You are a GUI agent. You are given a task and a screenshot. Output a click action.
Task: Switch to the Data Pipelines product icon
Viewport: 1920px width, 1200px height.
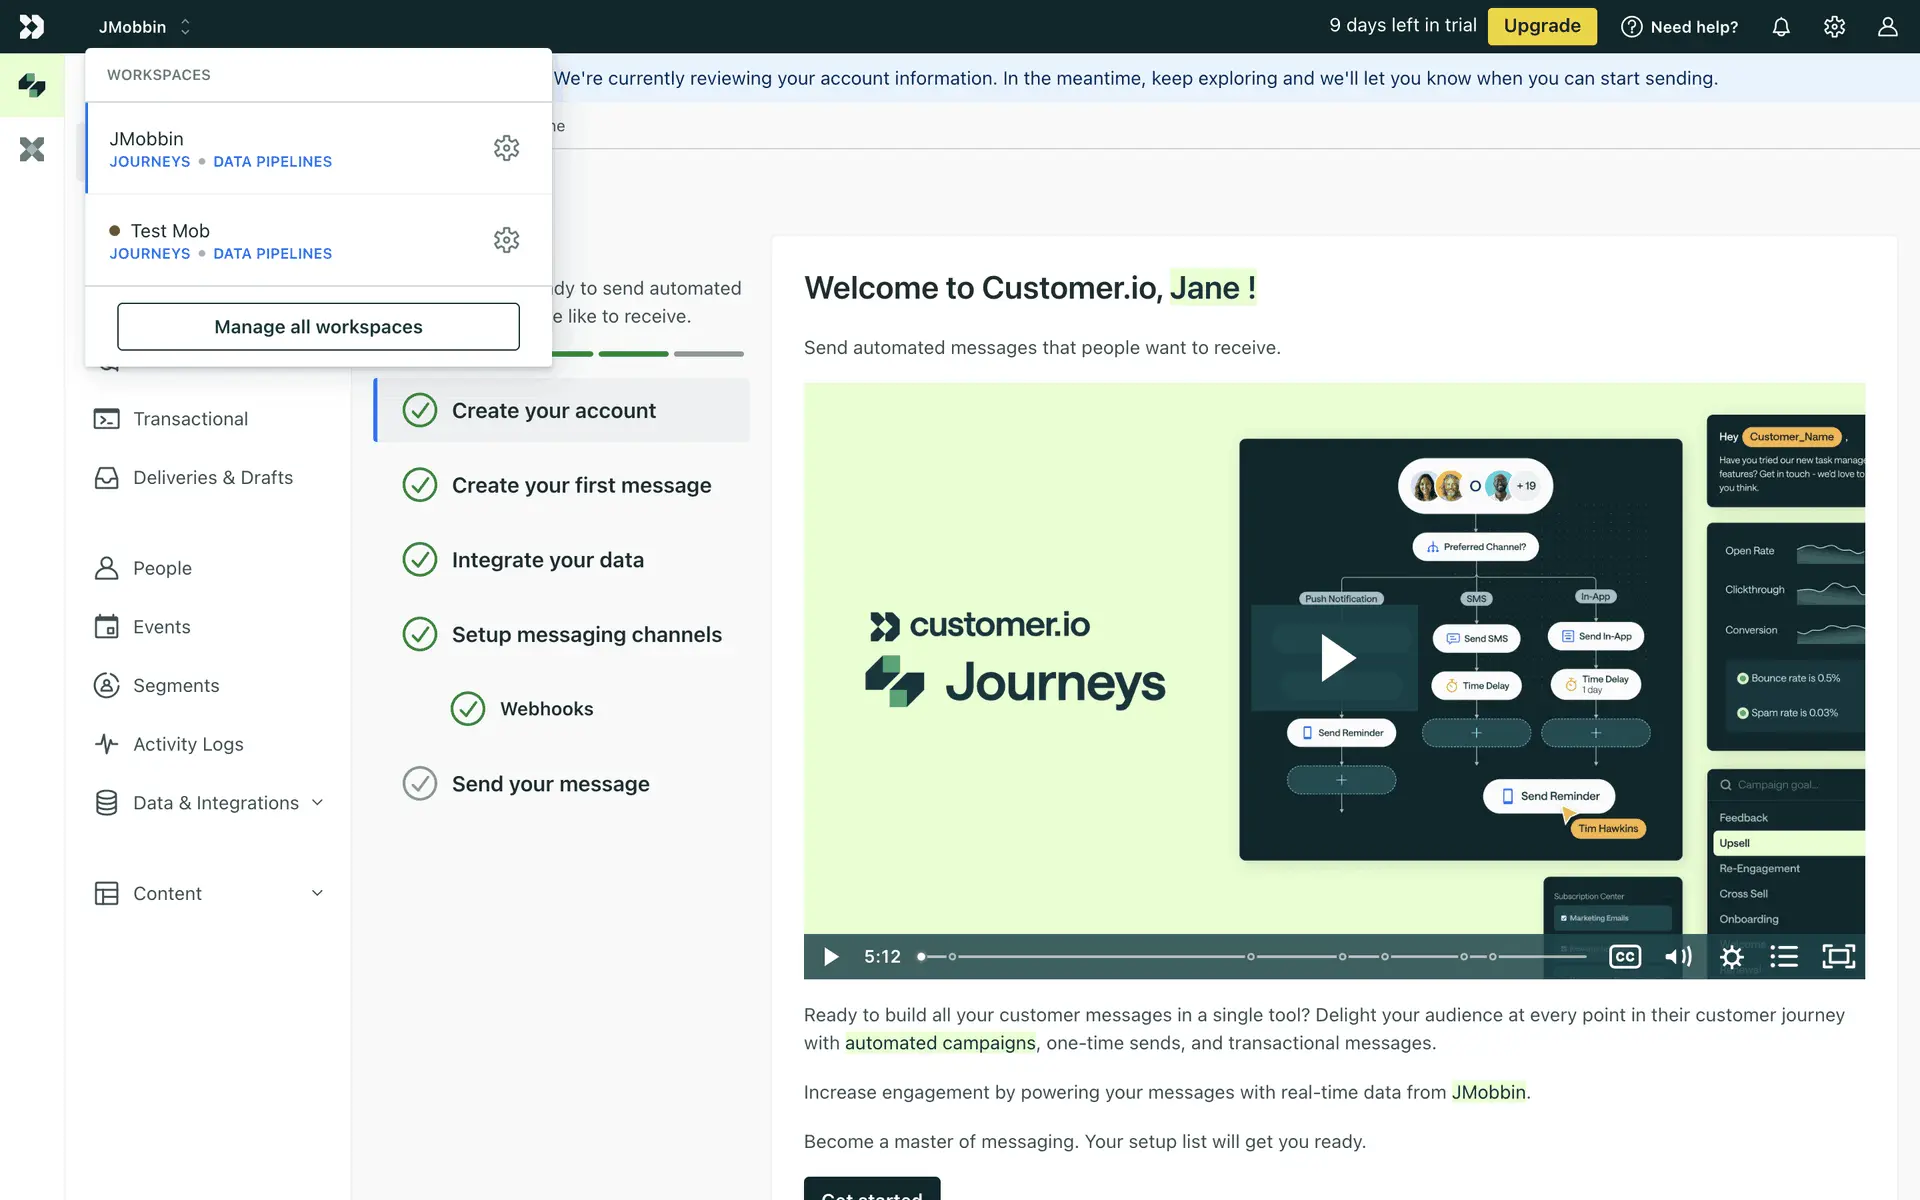[x=32, y=150]
